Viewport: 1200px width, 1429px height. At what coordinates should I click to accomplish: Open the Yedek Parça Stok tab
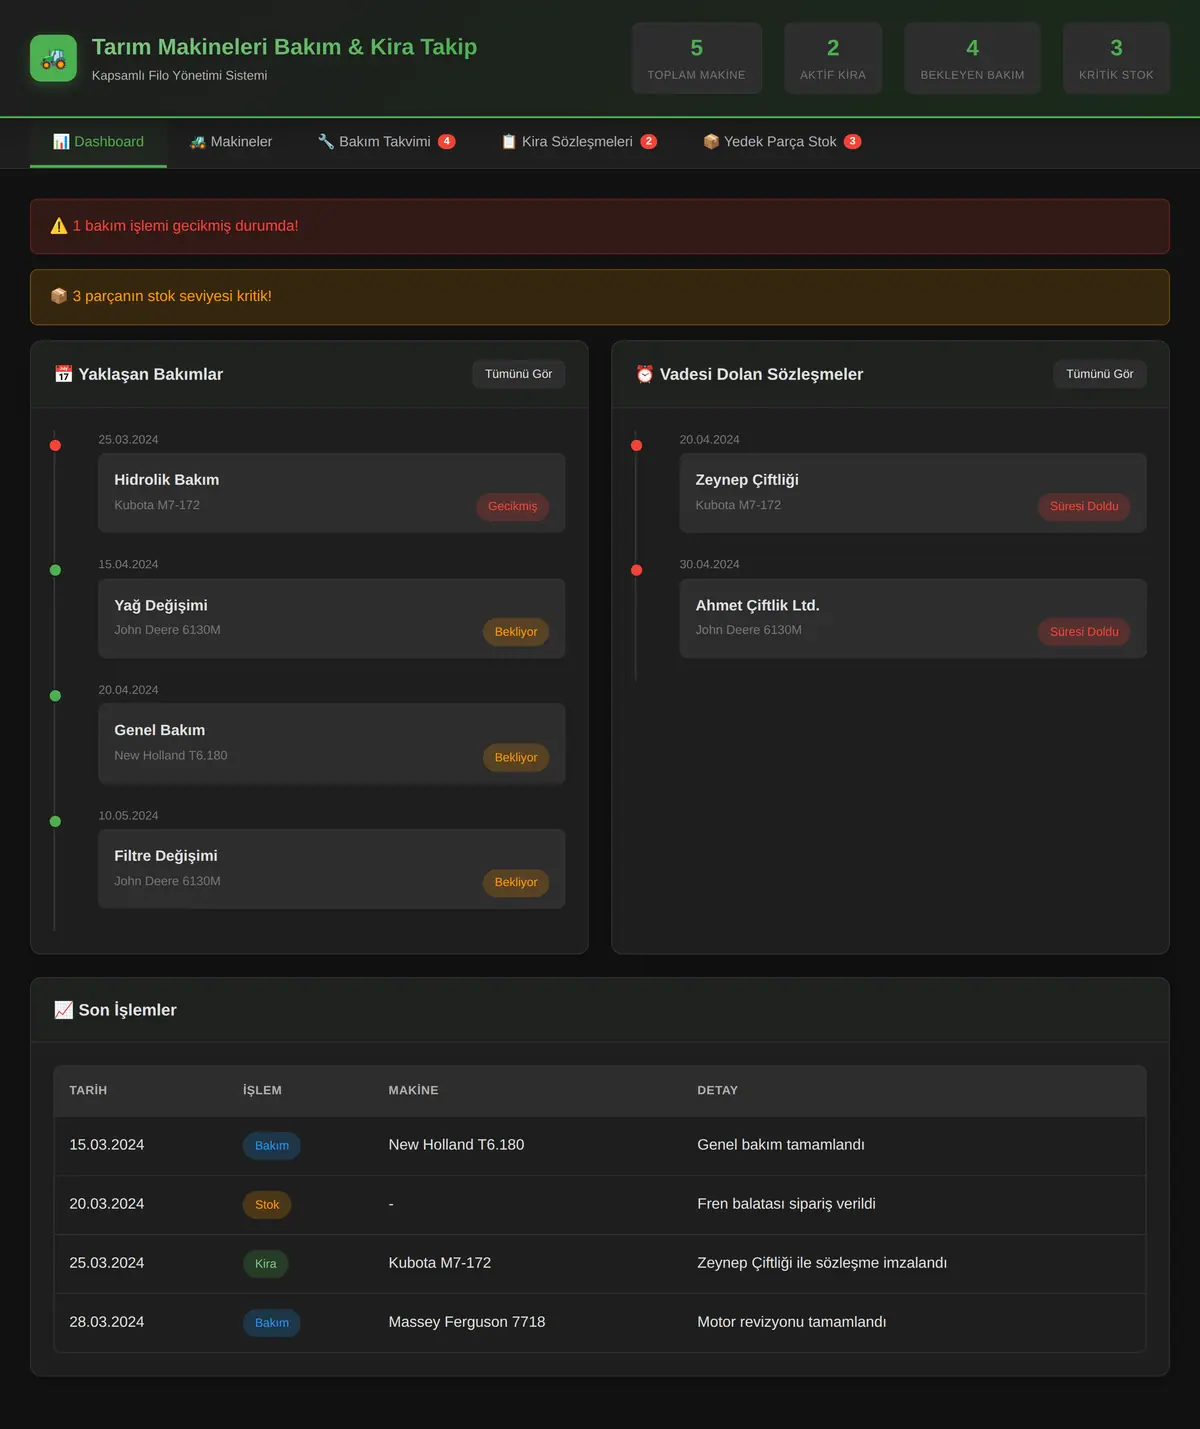[782, 142]
